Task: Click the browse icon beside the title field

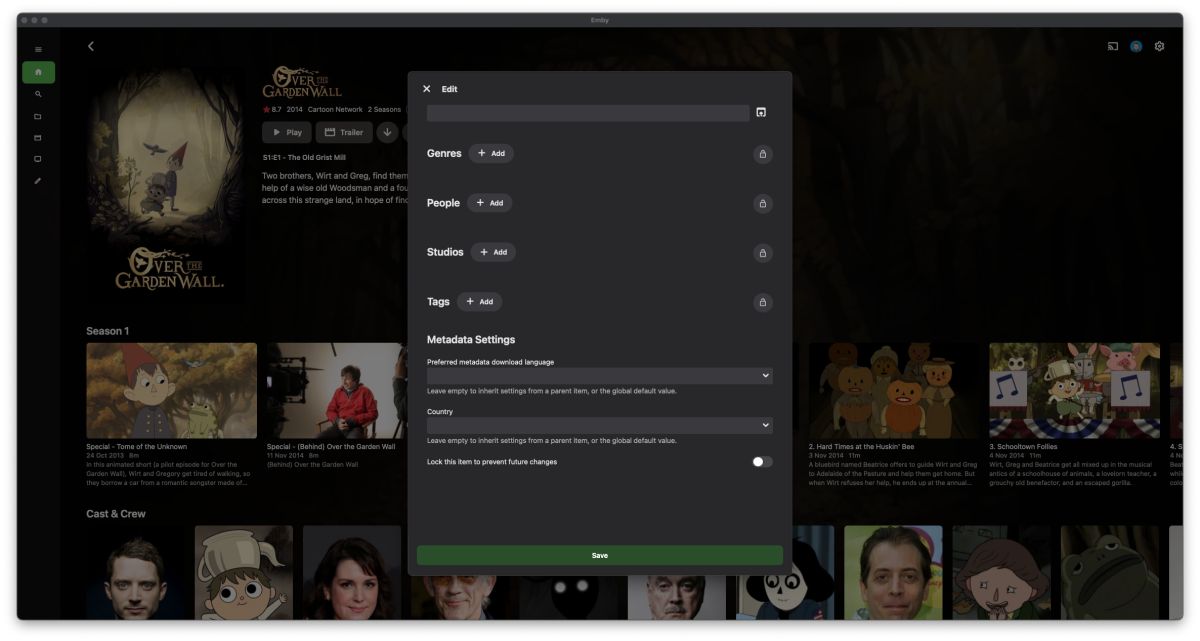Action: point(761,112)
